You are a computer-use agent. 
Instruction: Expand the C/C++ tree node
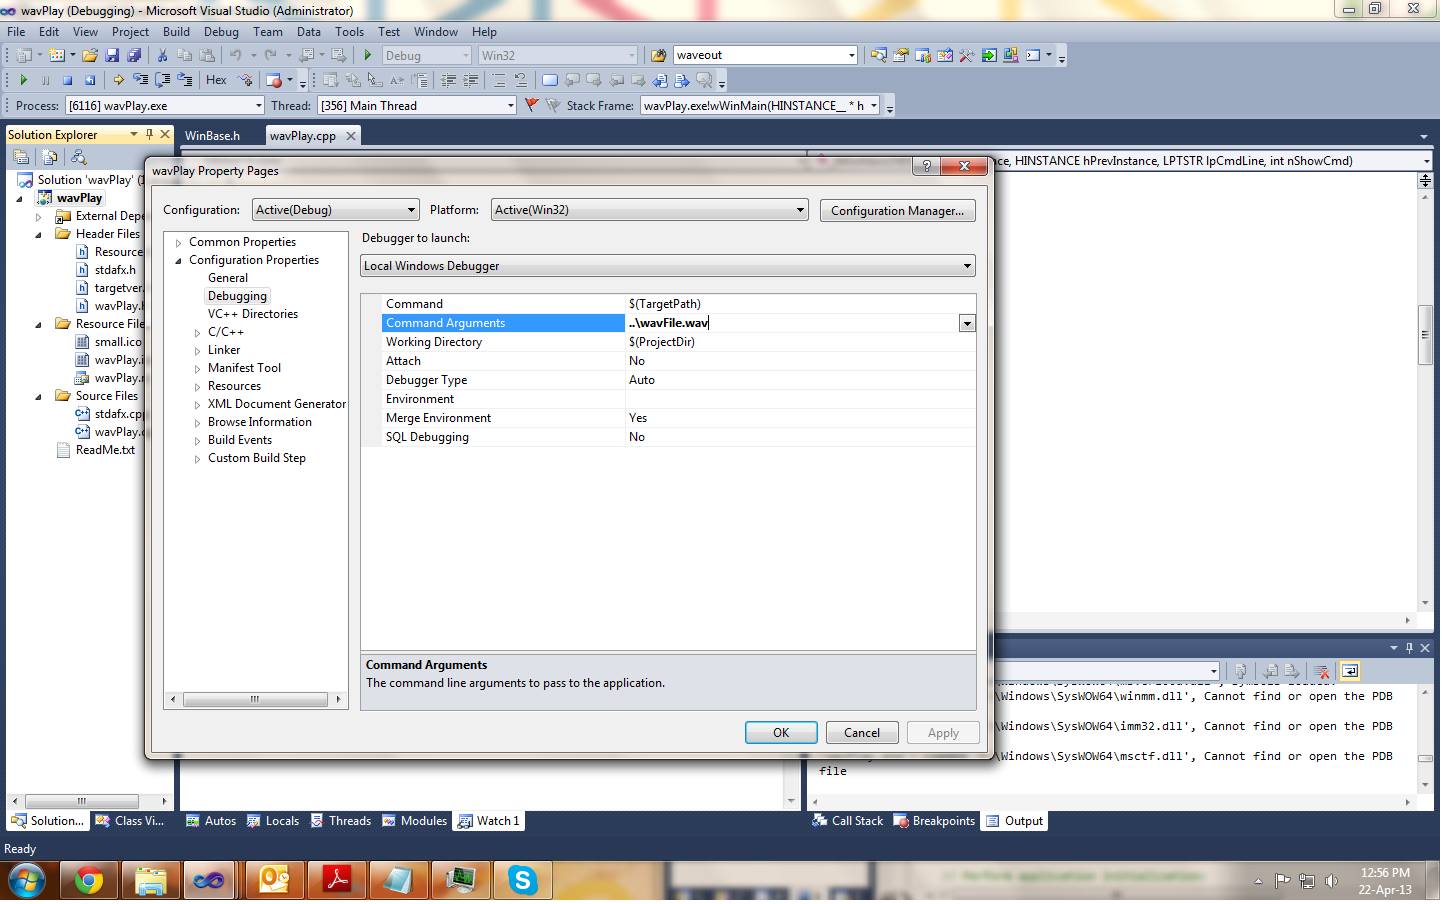[x=198, y=332]
